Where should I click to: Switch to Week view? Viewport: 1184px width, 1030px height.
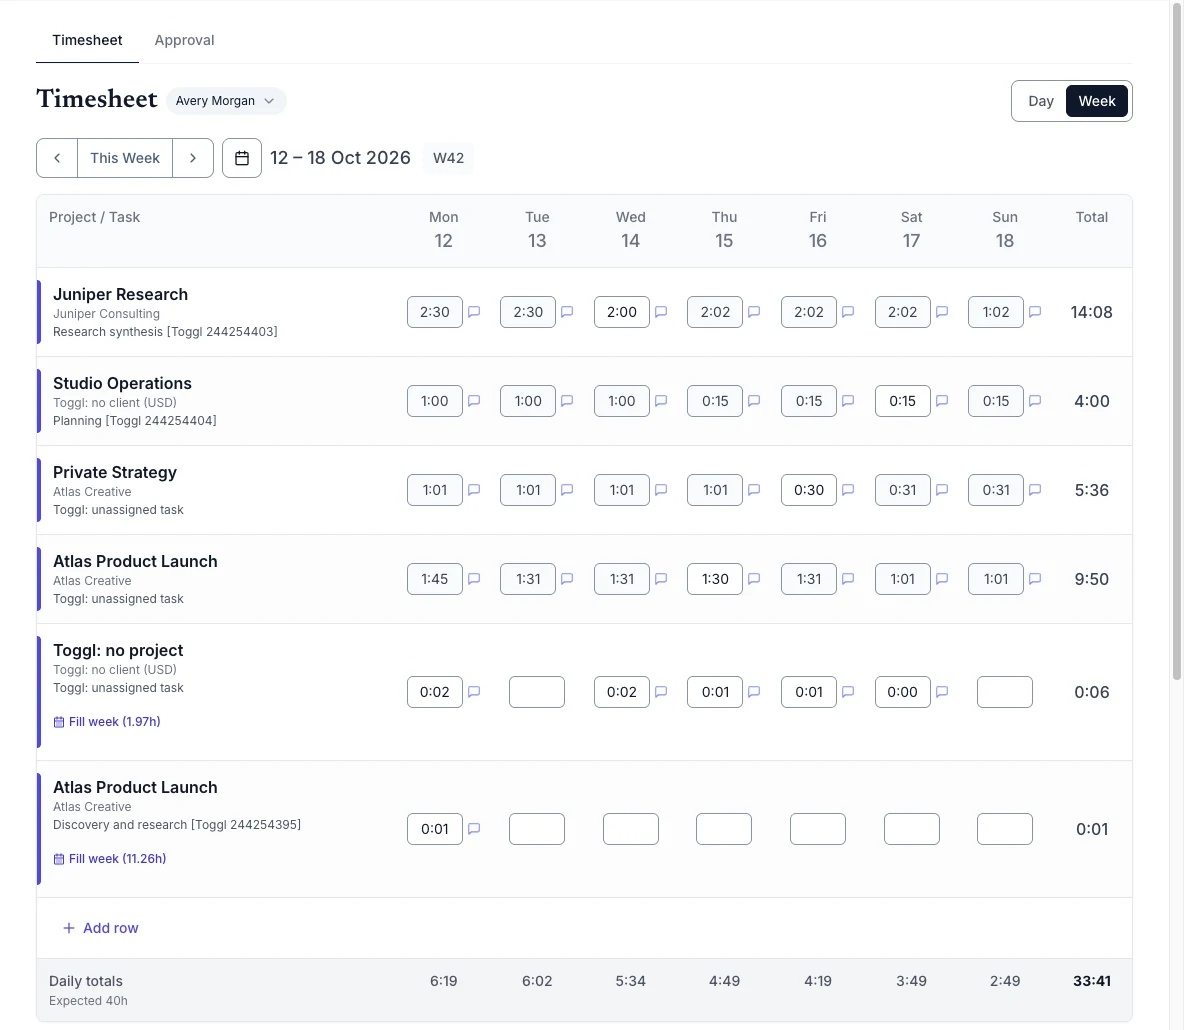1096,101
